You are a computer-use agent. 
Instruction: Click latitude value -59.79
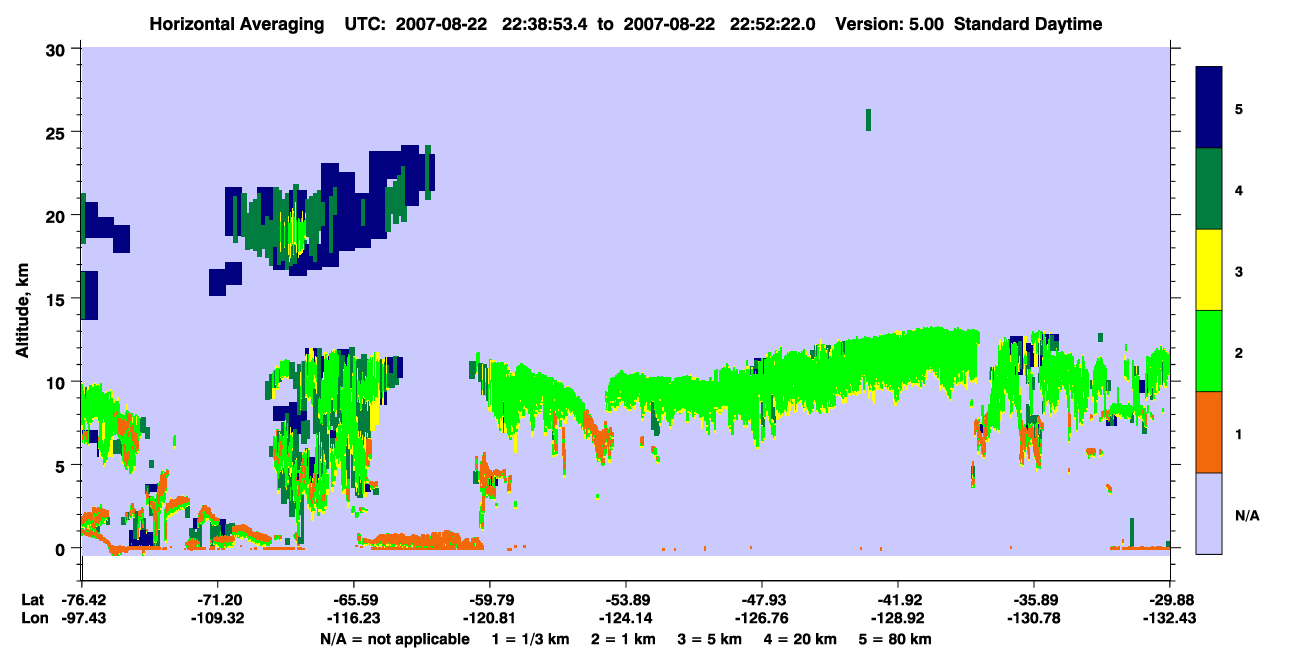(490, 600)
